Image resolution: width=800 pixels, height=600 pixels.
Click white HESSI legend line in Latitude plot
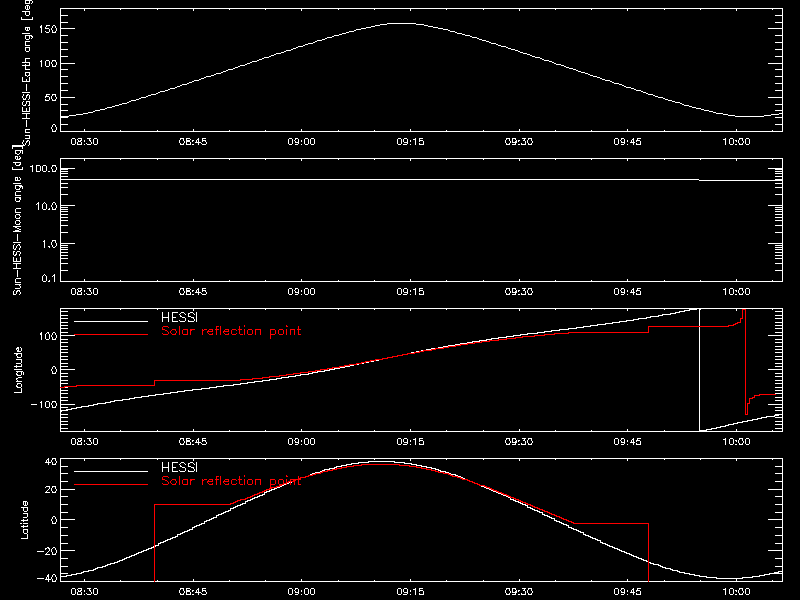tap(111, 471)
